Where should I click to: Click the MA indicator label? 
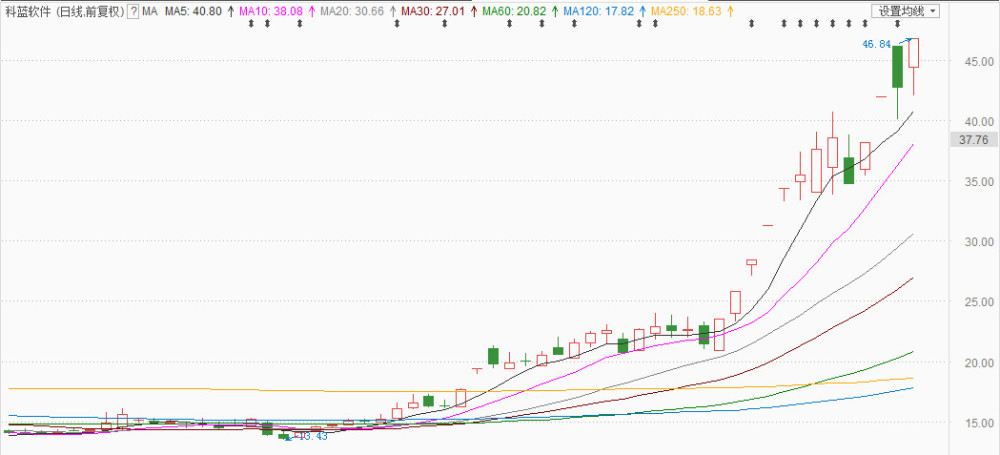point(150,11)
